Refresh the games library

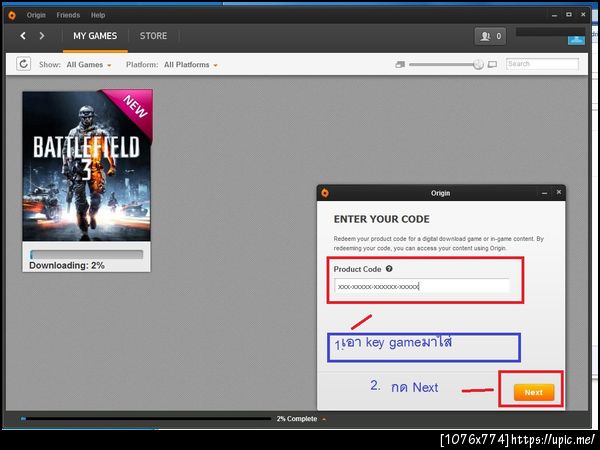point(23,64)
